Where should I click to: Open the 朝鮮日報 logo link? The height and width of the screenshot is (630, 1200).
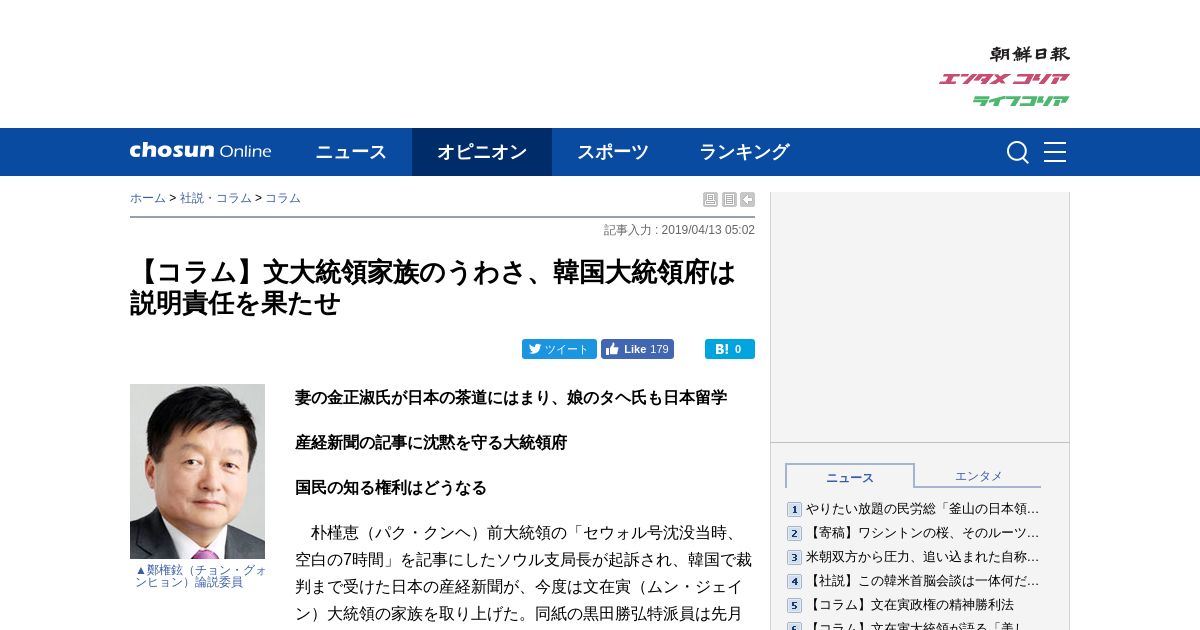[x=1030, y=54]
